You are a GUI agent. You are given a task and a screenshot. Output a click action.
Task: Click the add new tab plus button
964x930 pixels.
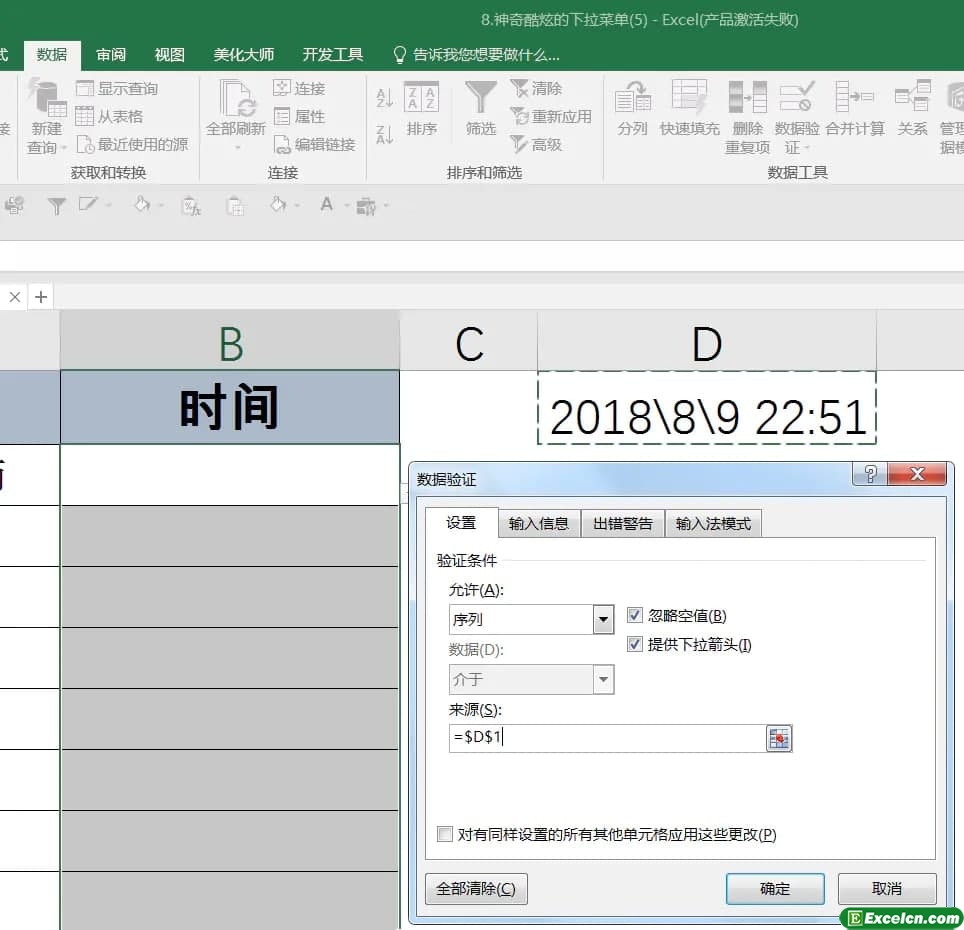[x=41, y=297]
